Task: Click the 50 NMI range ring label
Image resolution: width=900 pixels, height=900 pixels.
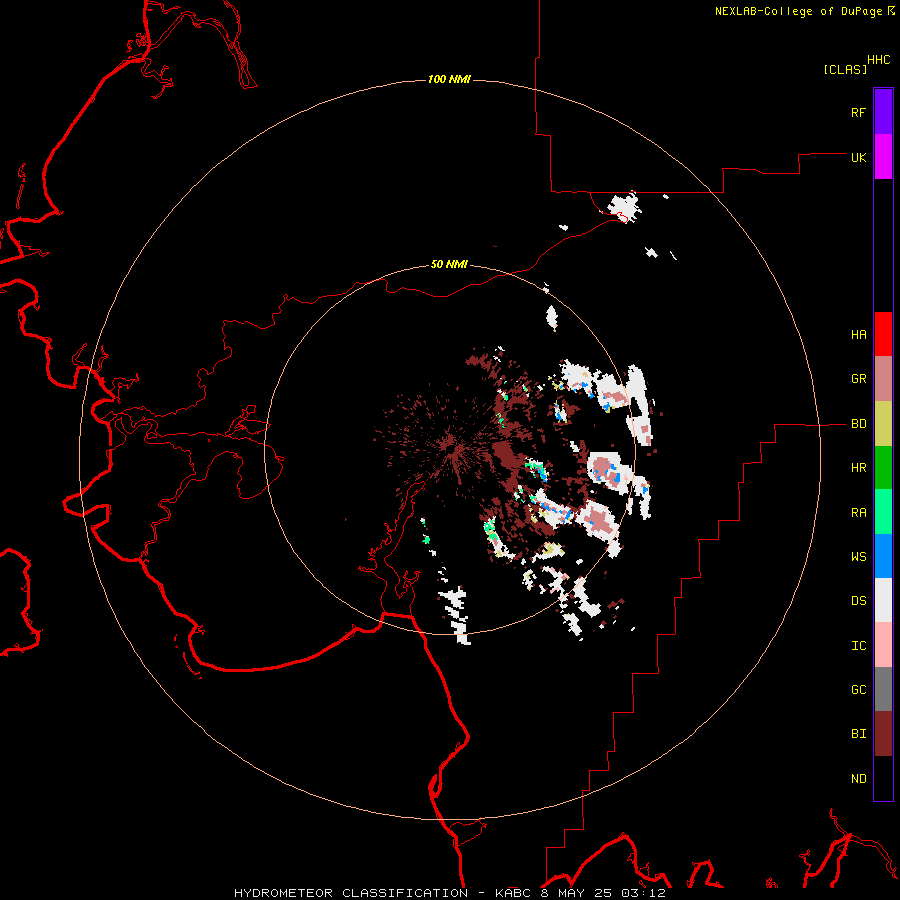Action: [x=449, y=264]
